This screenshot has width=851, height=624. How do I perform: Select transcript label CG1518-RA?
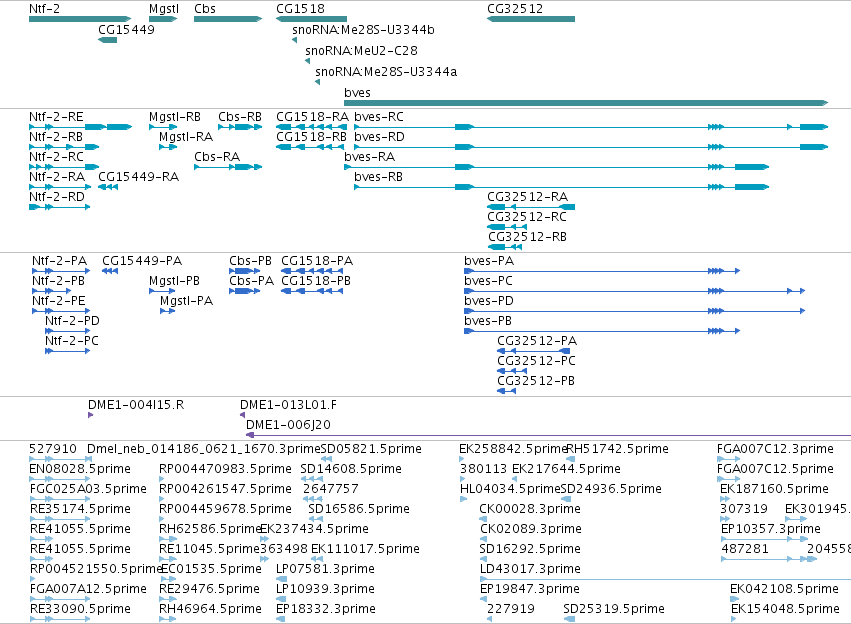(x=313, y=117)
